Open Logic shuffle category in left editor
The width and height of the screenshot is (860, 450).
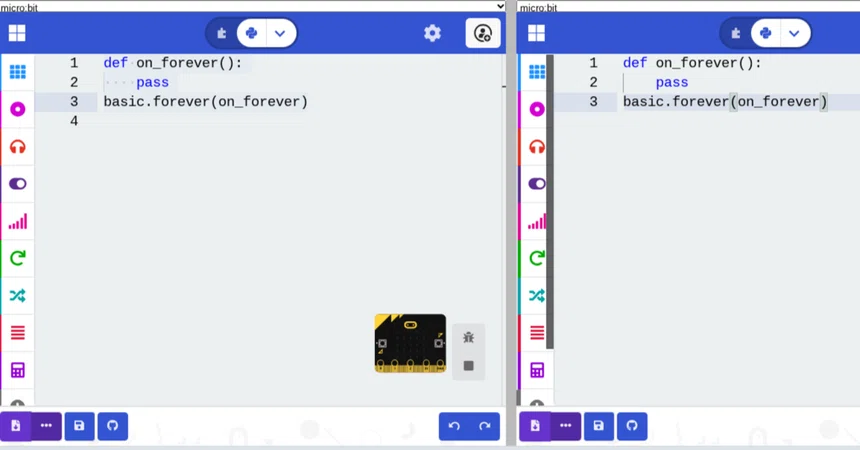18,295
